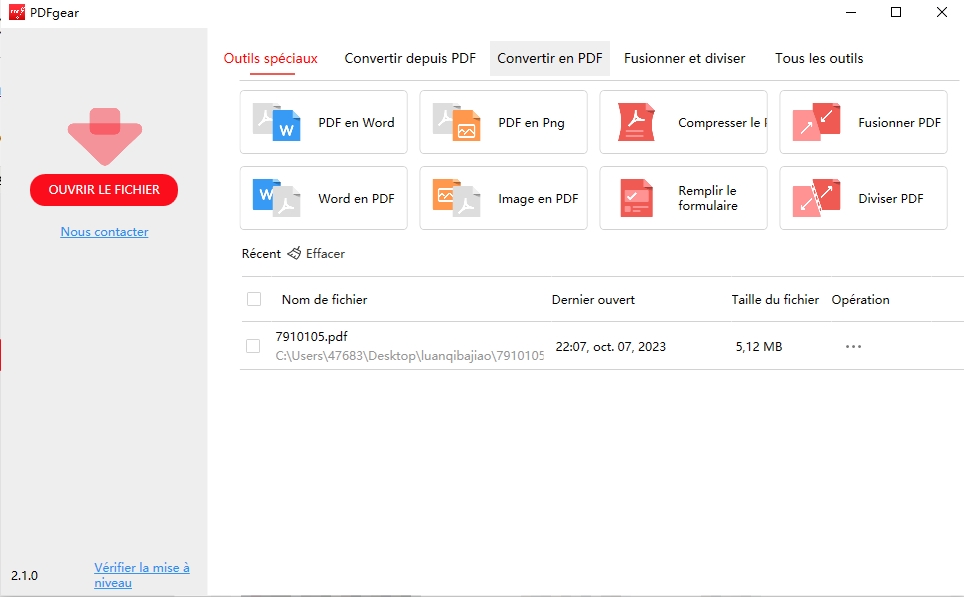Switch to the Tous les outils tab
This screenshot has width=964, height=597.
pyautogui.click(x=818, y=58)
